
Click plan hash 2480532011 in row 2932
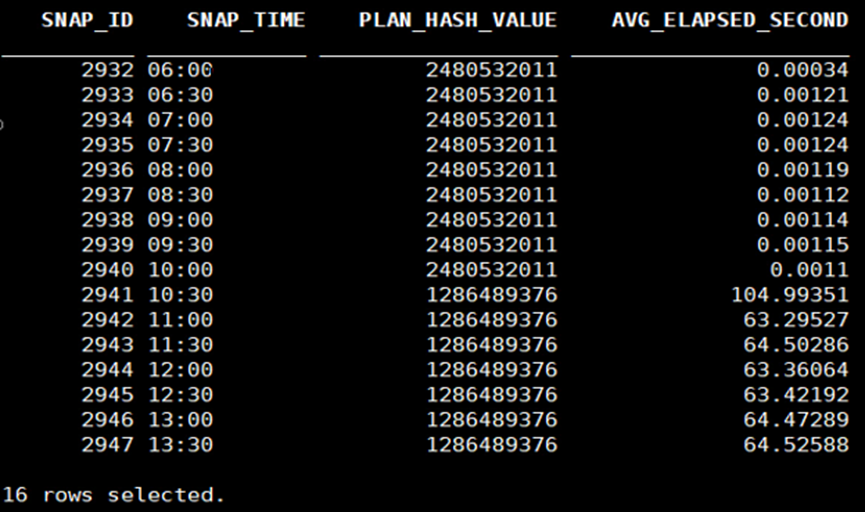coord(492,70)
